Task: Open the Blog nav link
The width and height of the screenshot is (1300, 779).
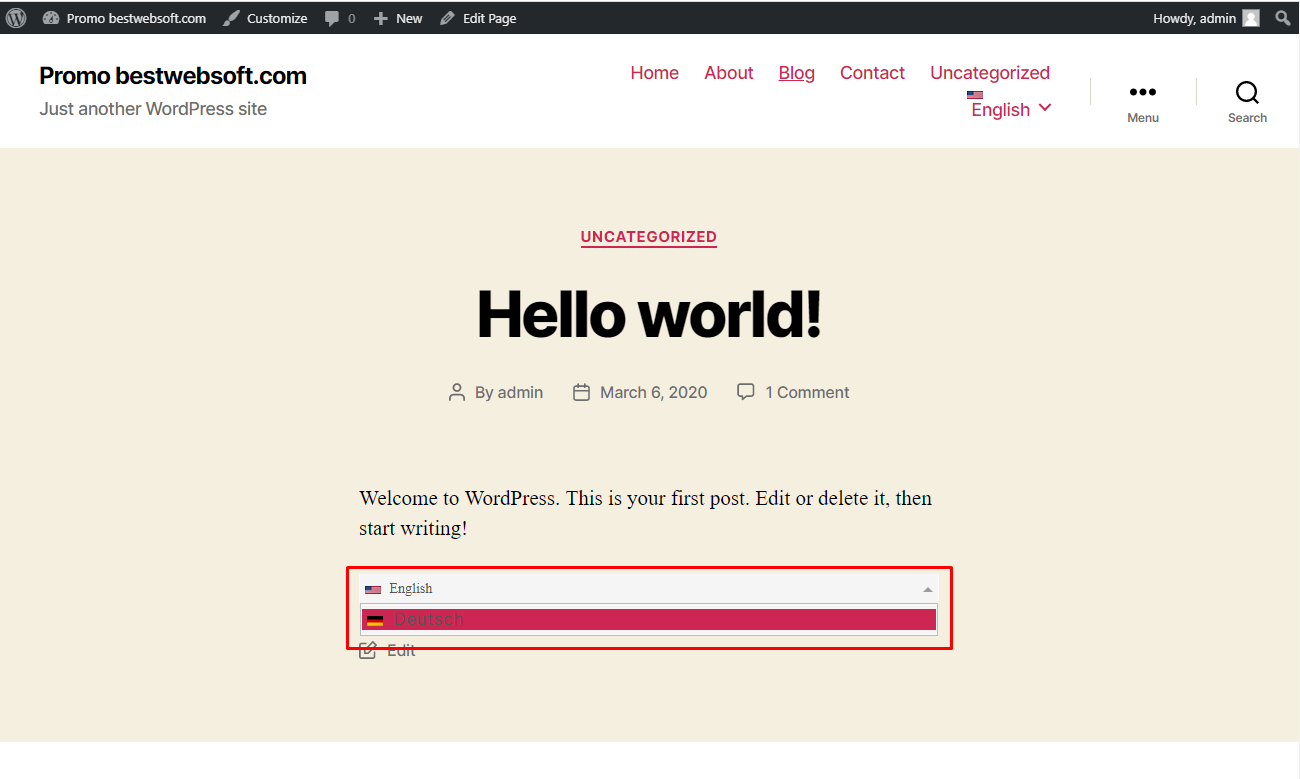Action: (x=797, y=73)
